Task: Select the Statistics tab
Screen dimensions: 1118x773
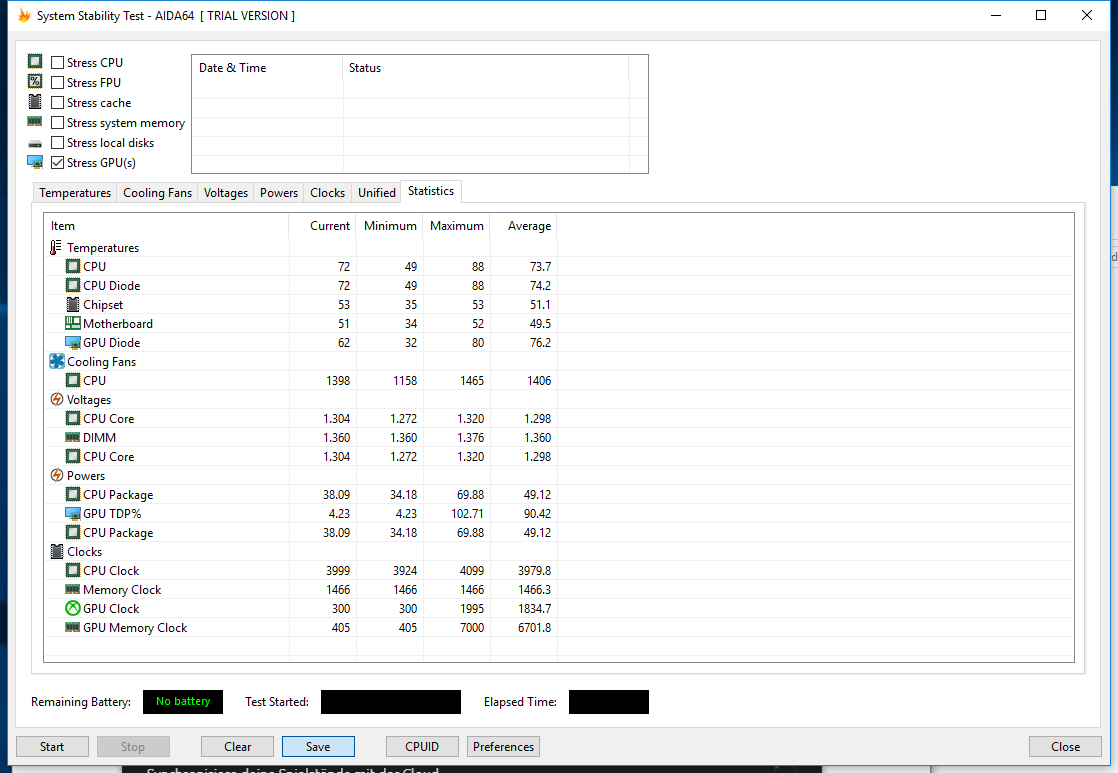Action: click(431, 191)
